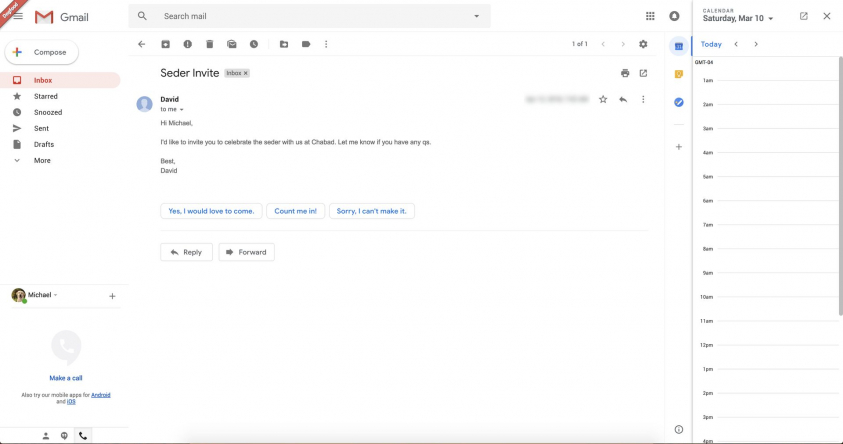The width and height of the screenshot is (843, 444).
Task: Open calendar in new tab
Action: tap(803, 16)
